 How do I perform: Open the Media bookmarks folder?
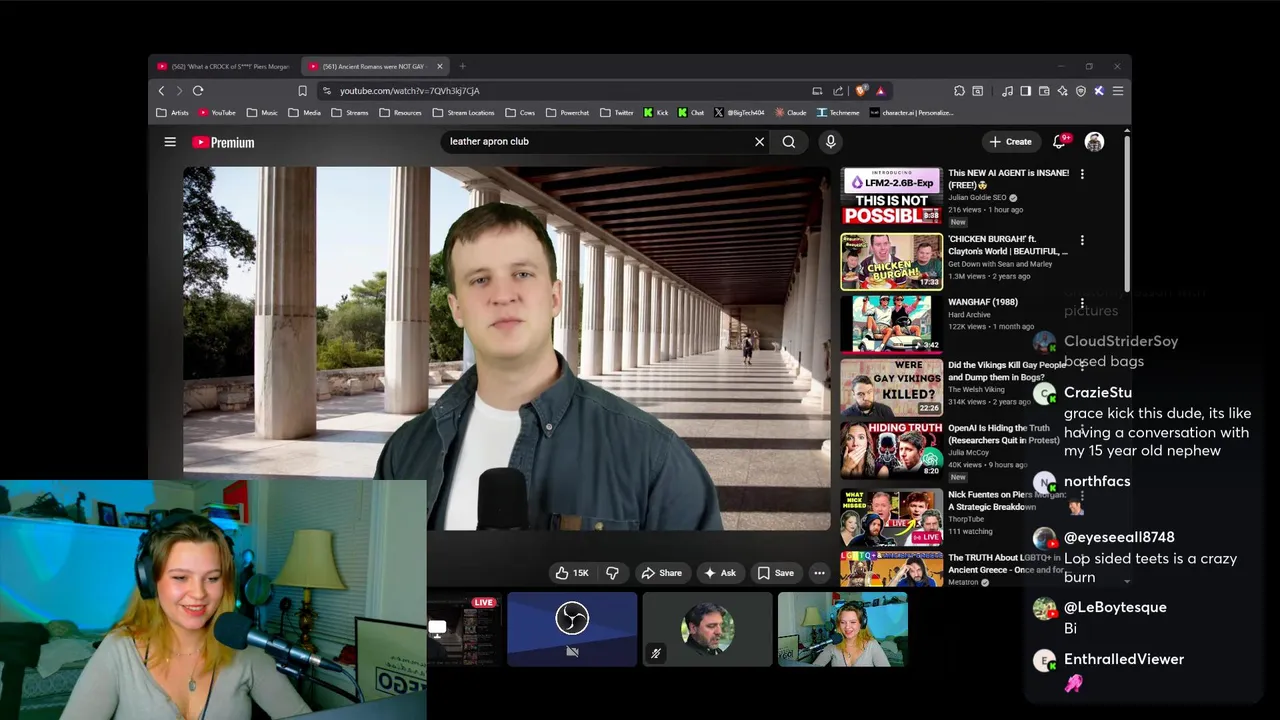tap(305, 113)
